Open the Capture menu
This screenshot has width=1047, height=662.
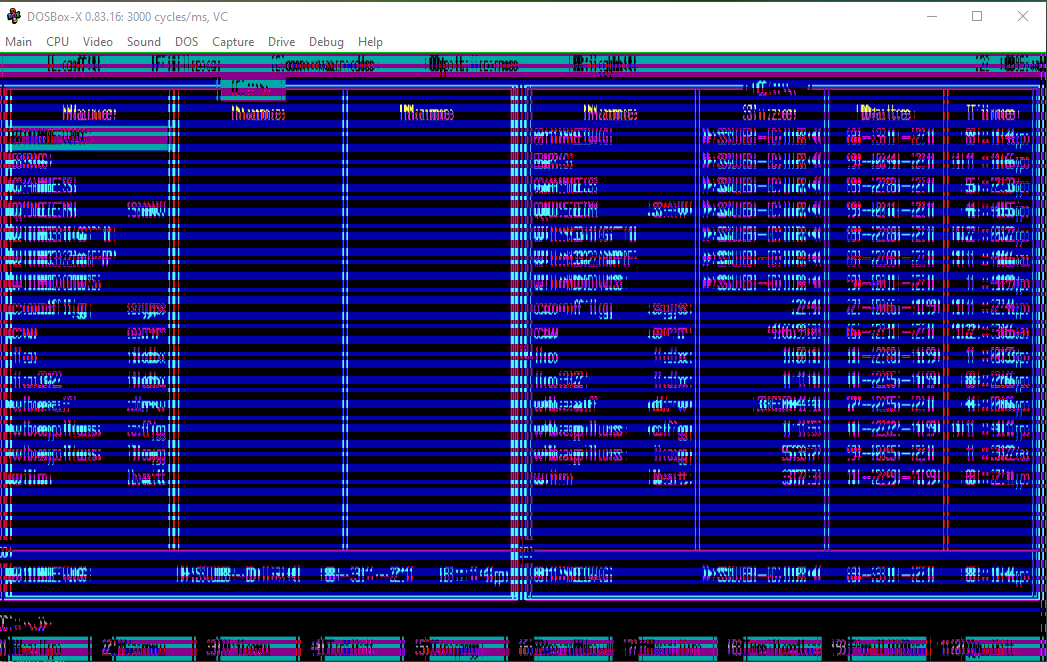pyautogui.click(x=233, y=41)
